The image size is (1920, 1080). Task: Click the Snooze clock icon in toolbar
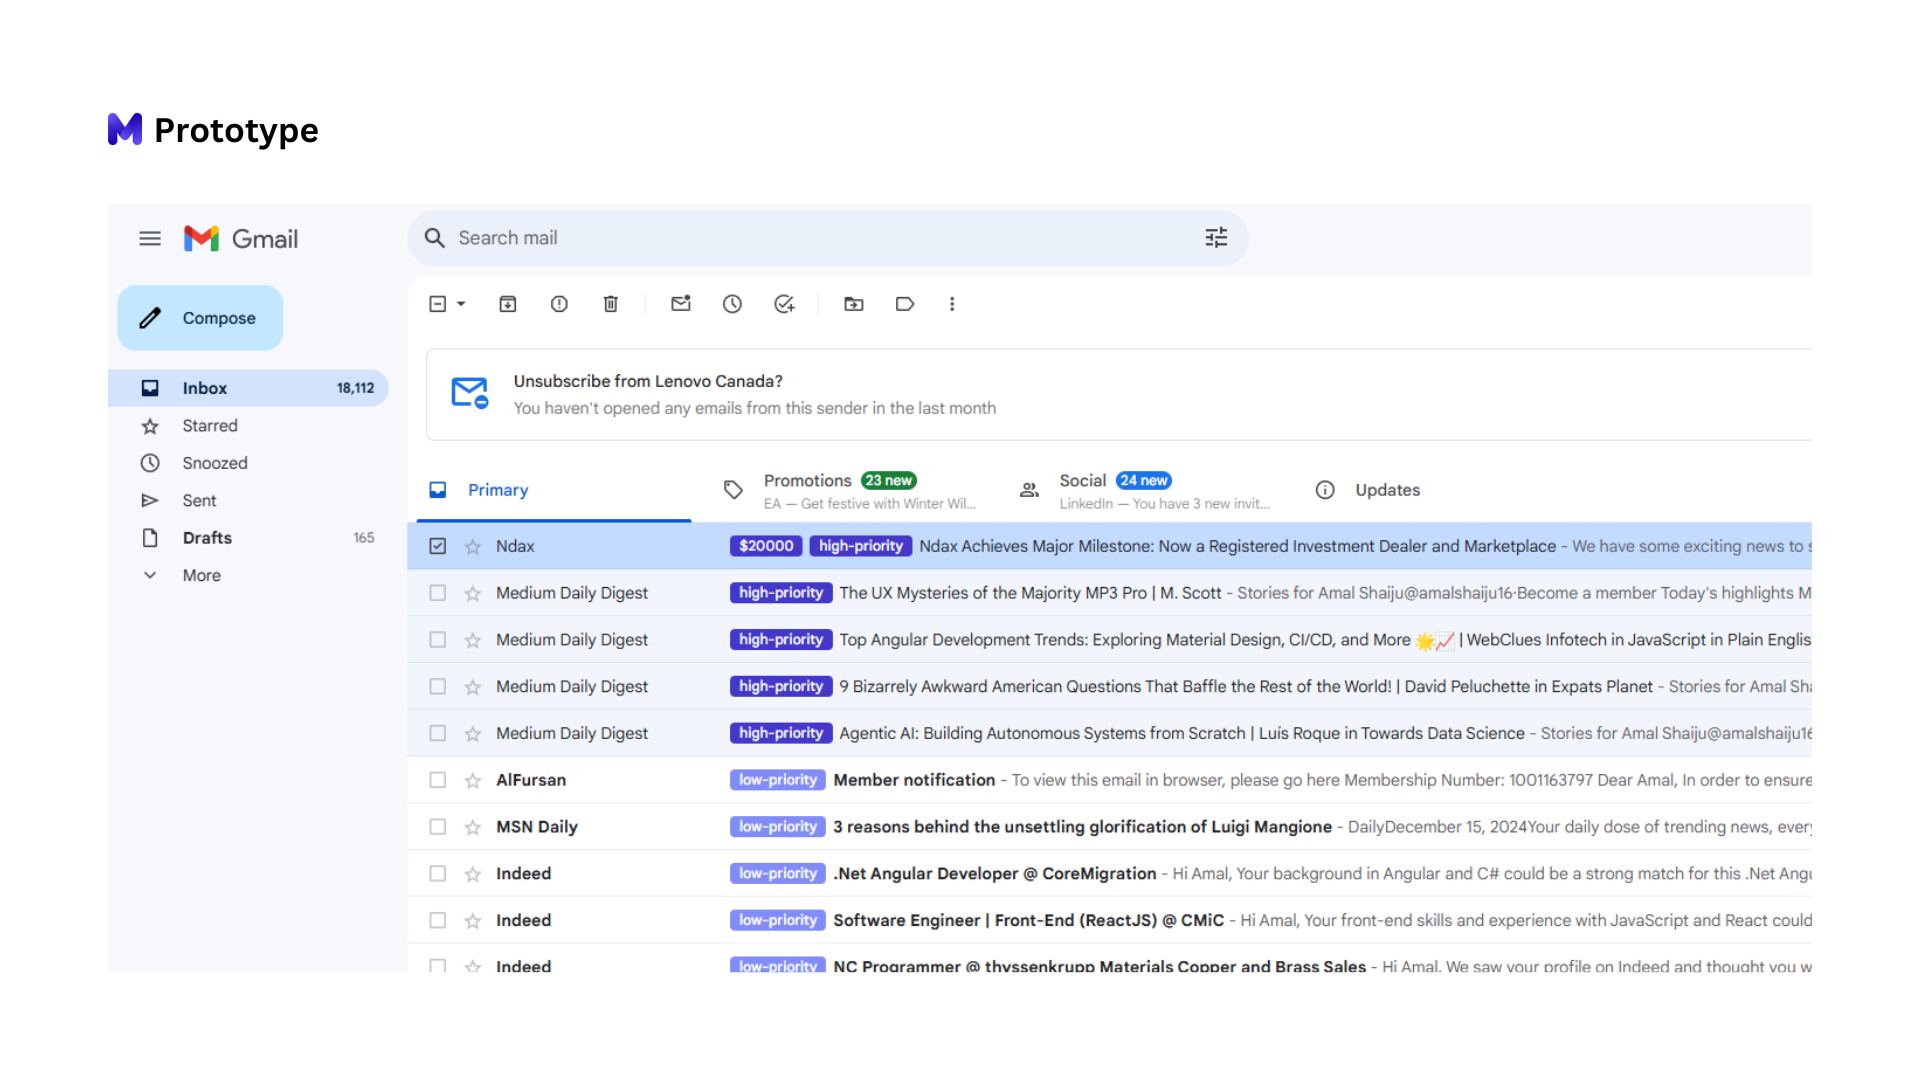(x=732, y=304)
